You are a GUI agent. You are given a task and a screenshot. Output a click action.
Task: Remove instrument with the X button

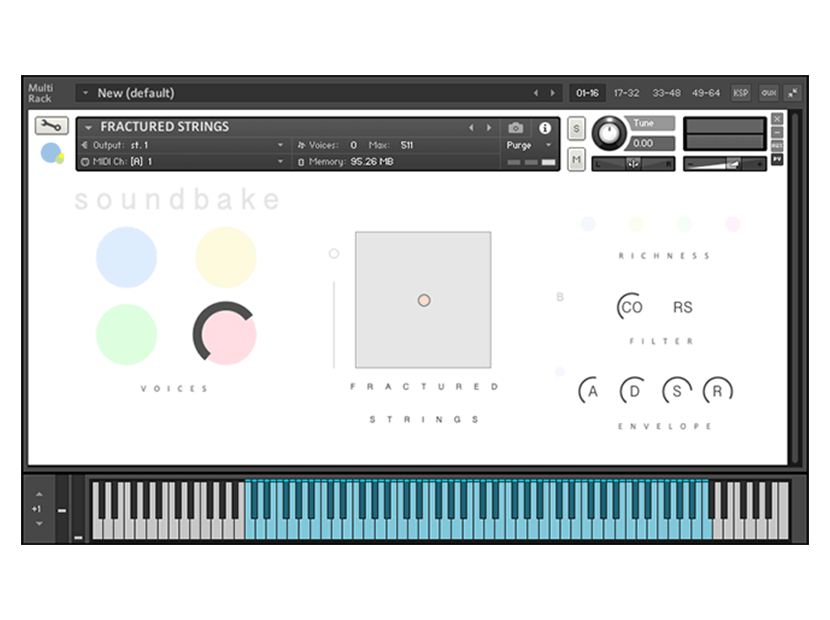coord(777,119)
